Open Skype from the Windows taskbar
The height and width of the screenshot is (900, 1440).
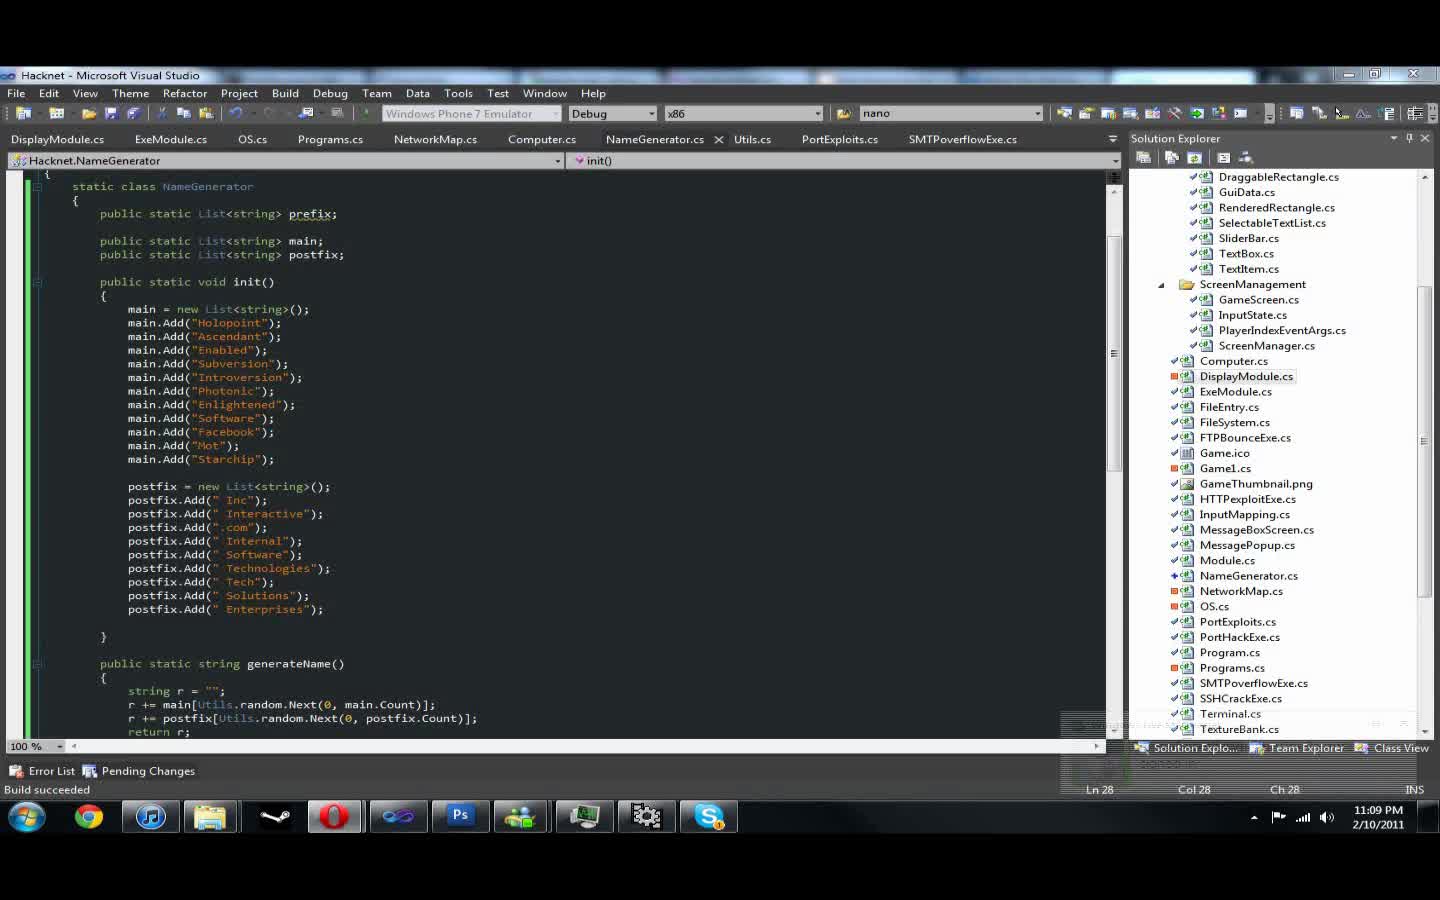[x=709, y=817]
